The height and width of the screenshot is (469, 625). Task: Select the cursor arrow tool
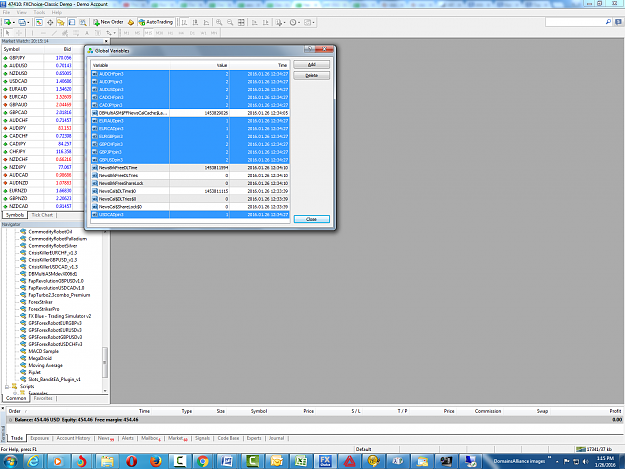pyautogui.click(x=8, y=33)
